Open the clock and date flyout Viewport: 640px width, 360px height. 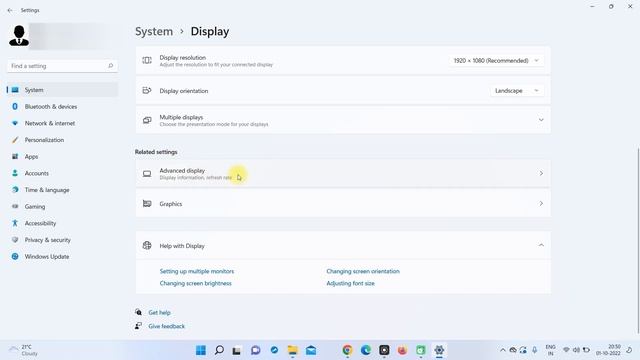click(608, 350)
